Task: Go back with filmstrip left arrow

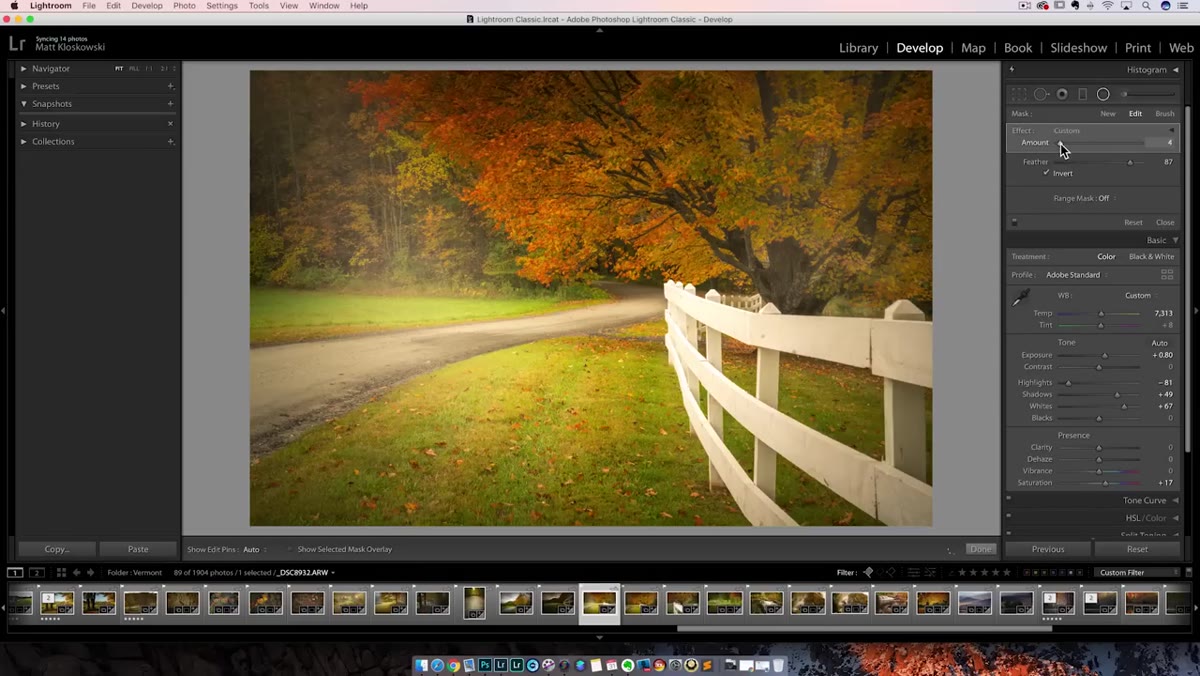Action: point(76,572)
